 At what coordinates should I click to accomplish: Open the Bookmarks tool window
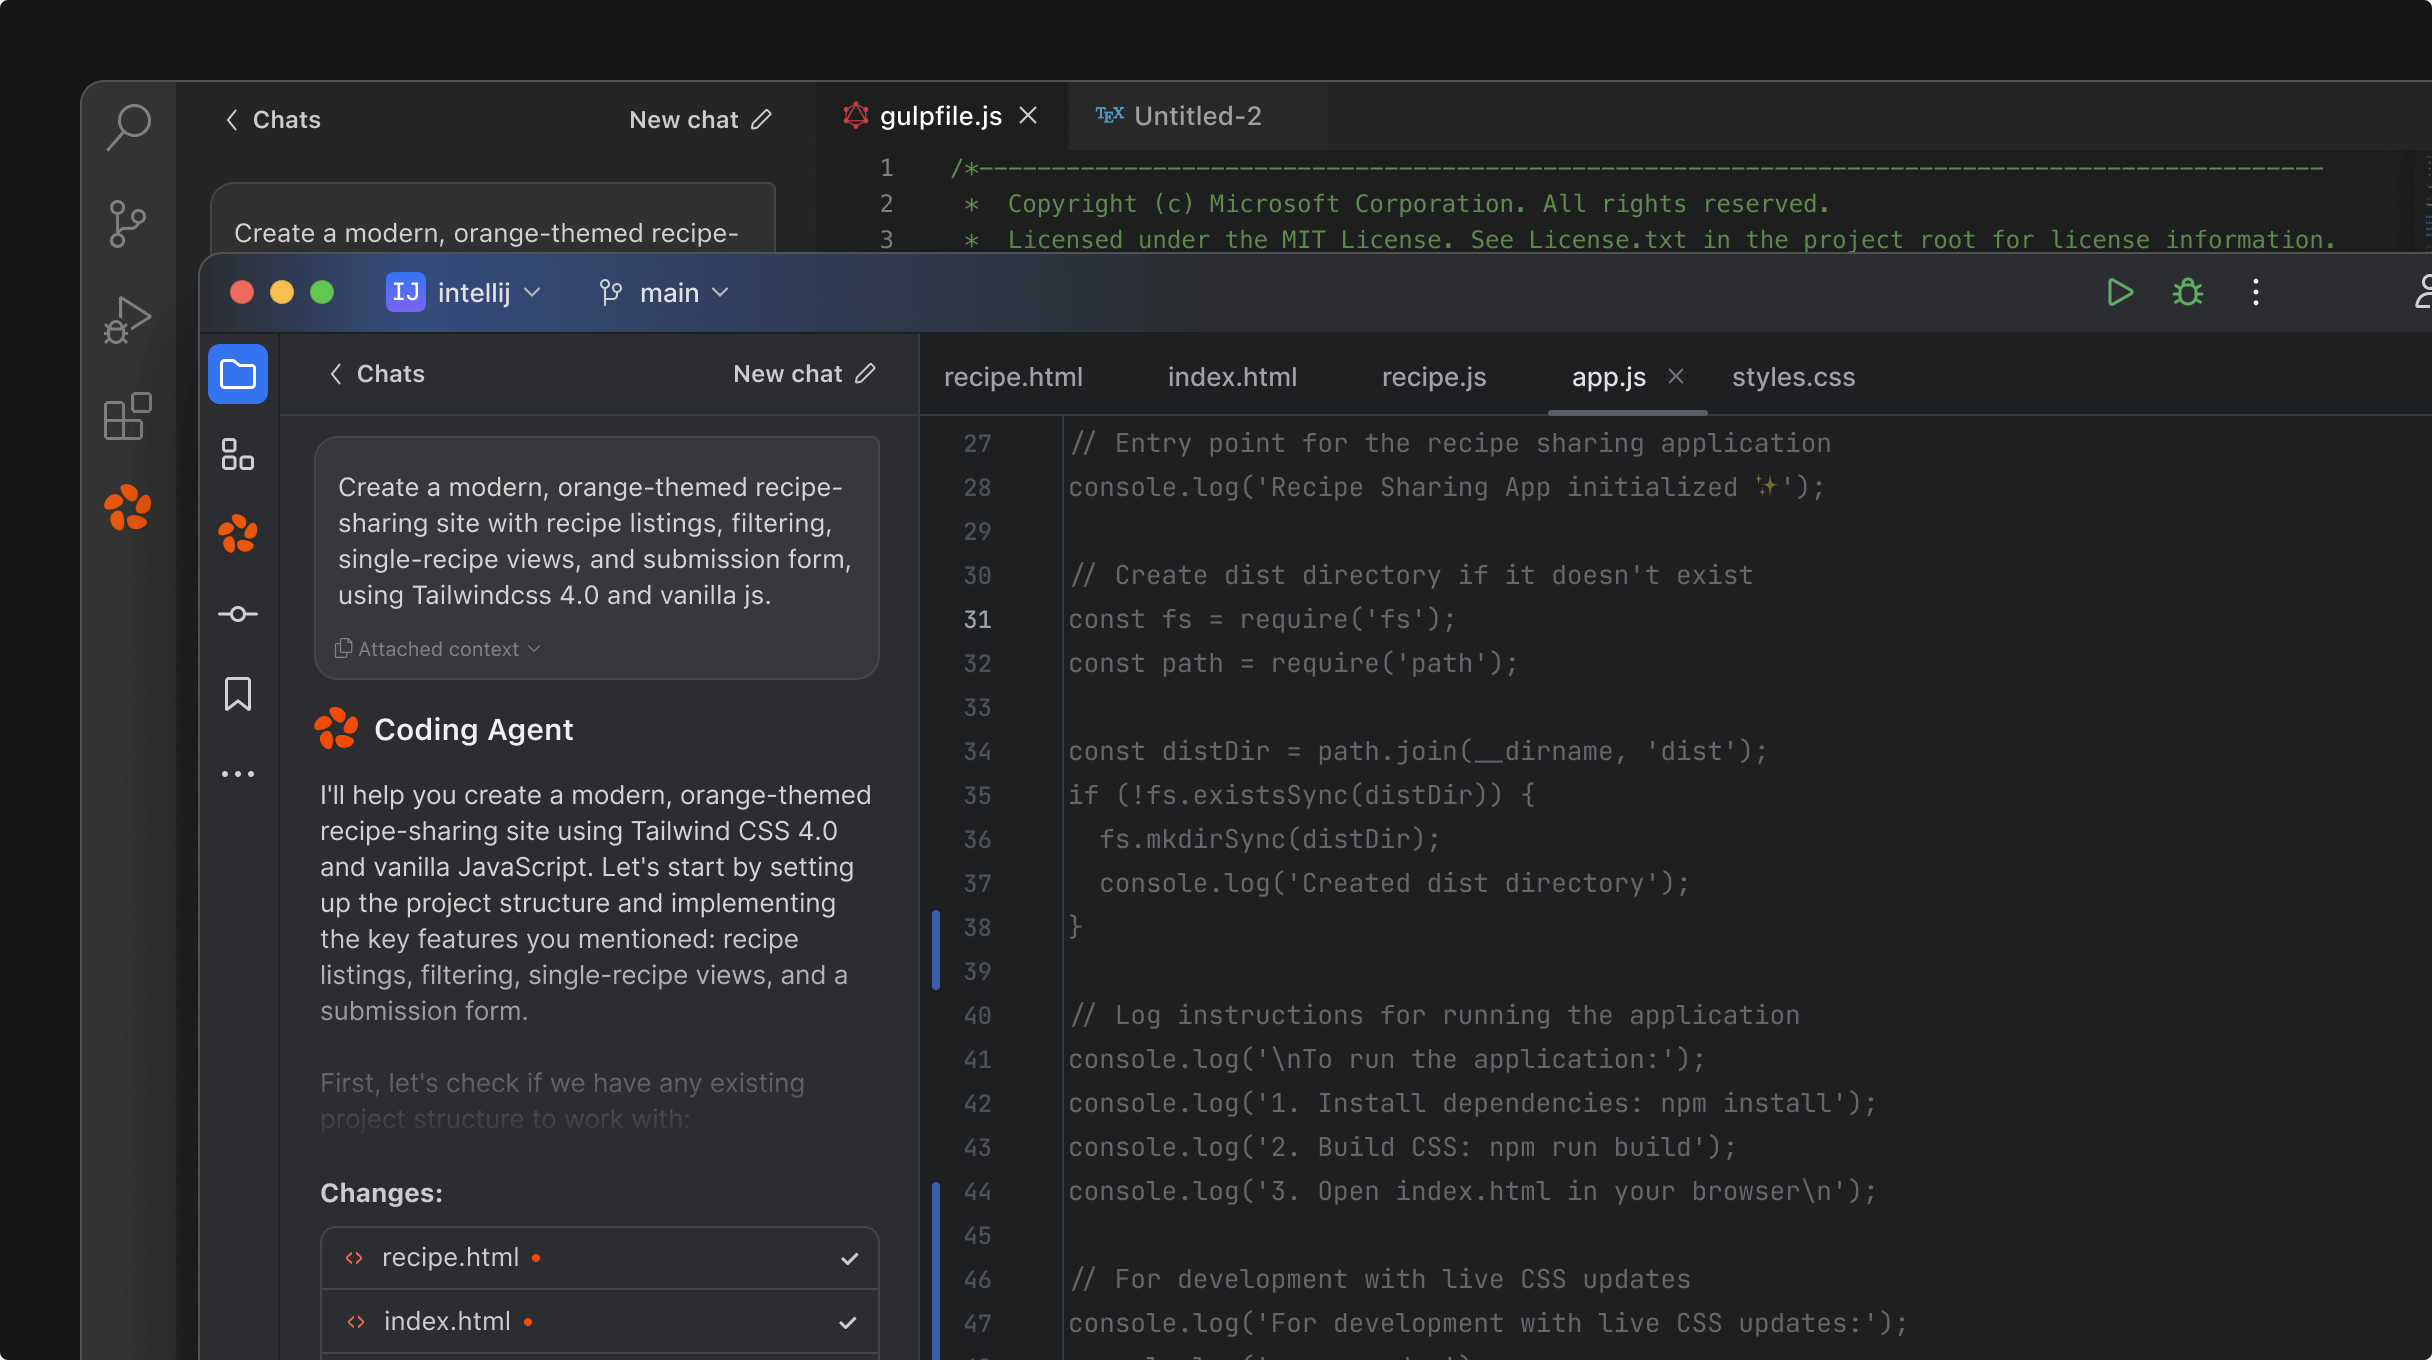click(237, 693)
